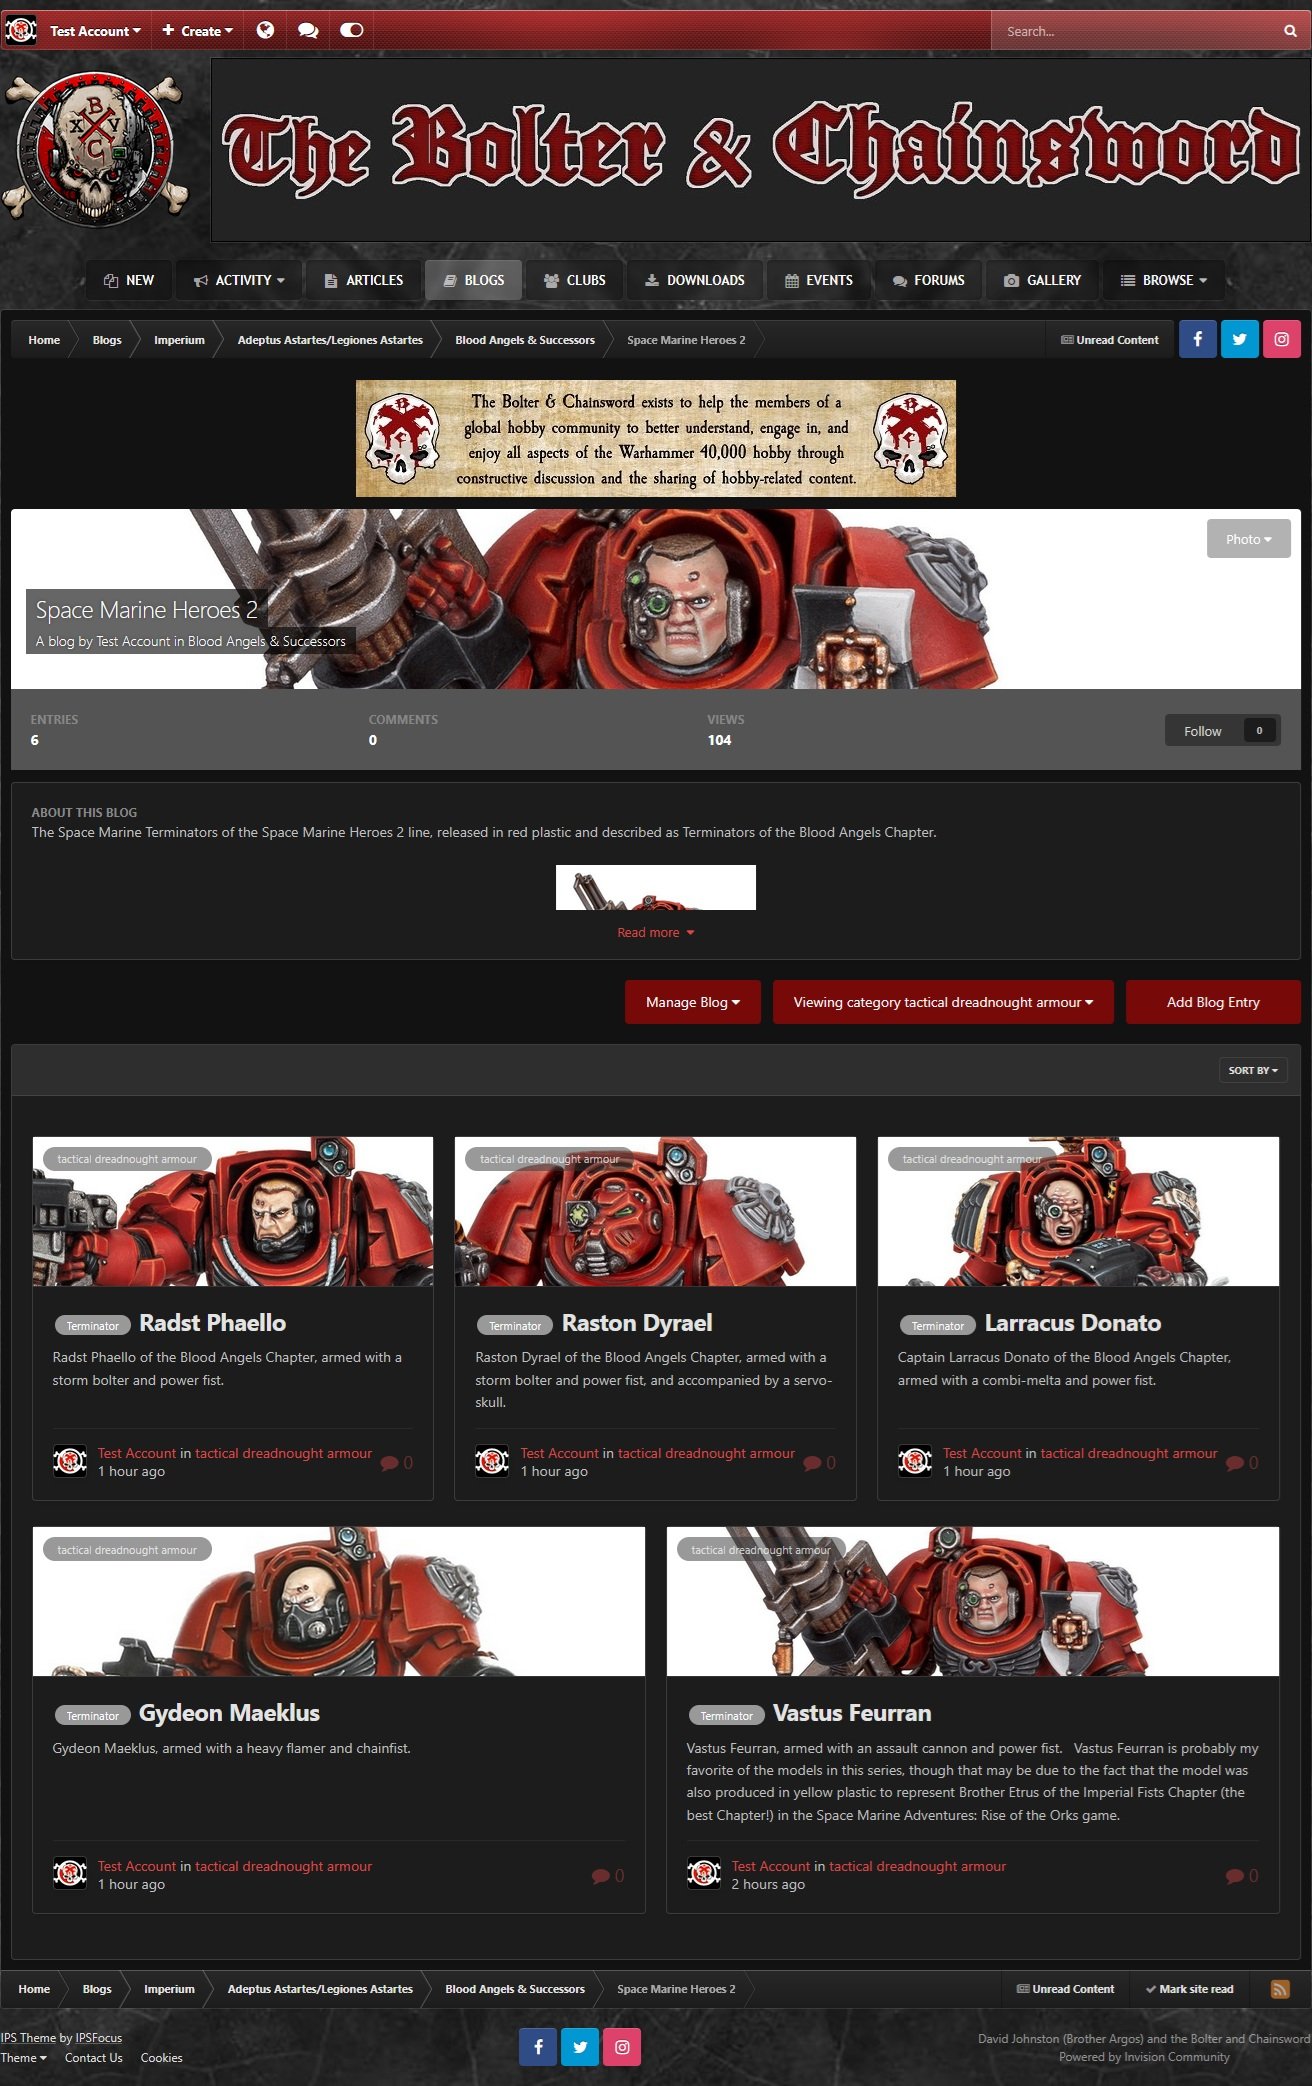
Task: Toggle the switch icon in top bar
Action: (x=351, y=31)
